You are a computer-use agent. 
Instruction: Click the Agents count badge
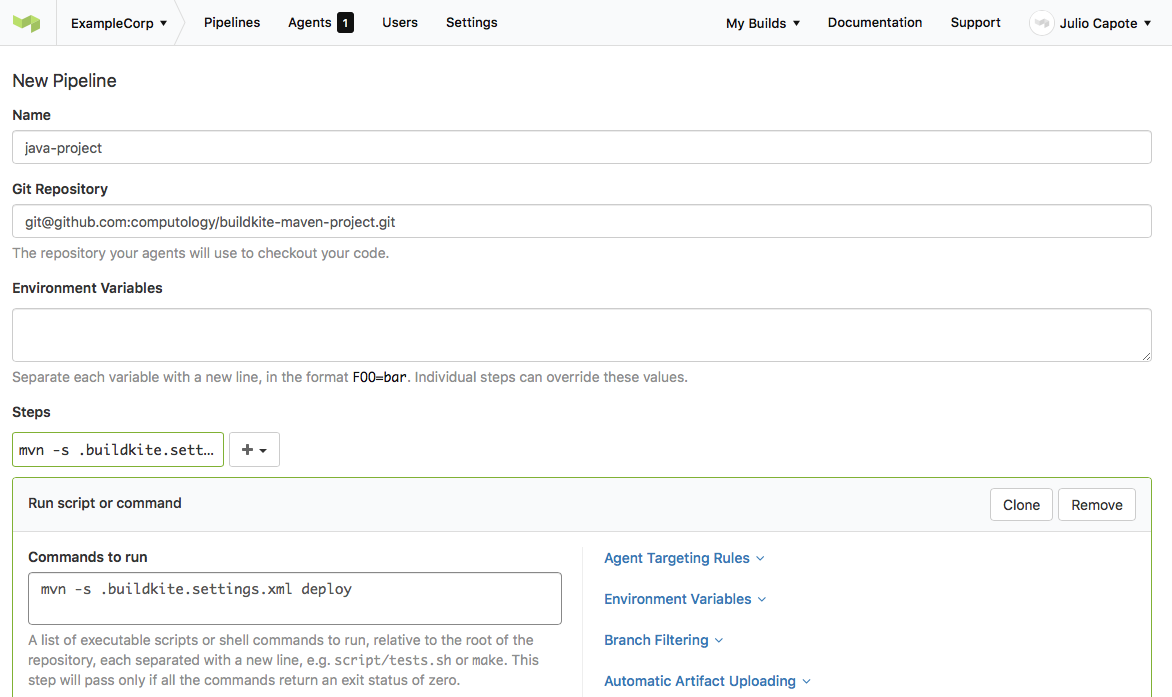346,22
